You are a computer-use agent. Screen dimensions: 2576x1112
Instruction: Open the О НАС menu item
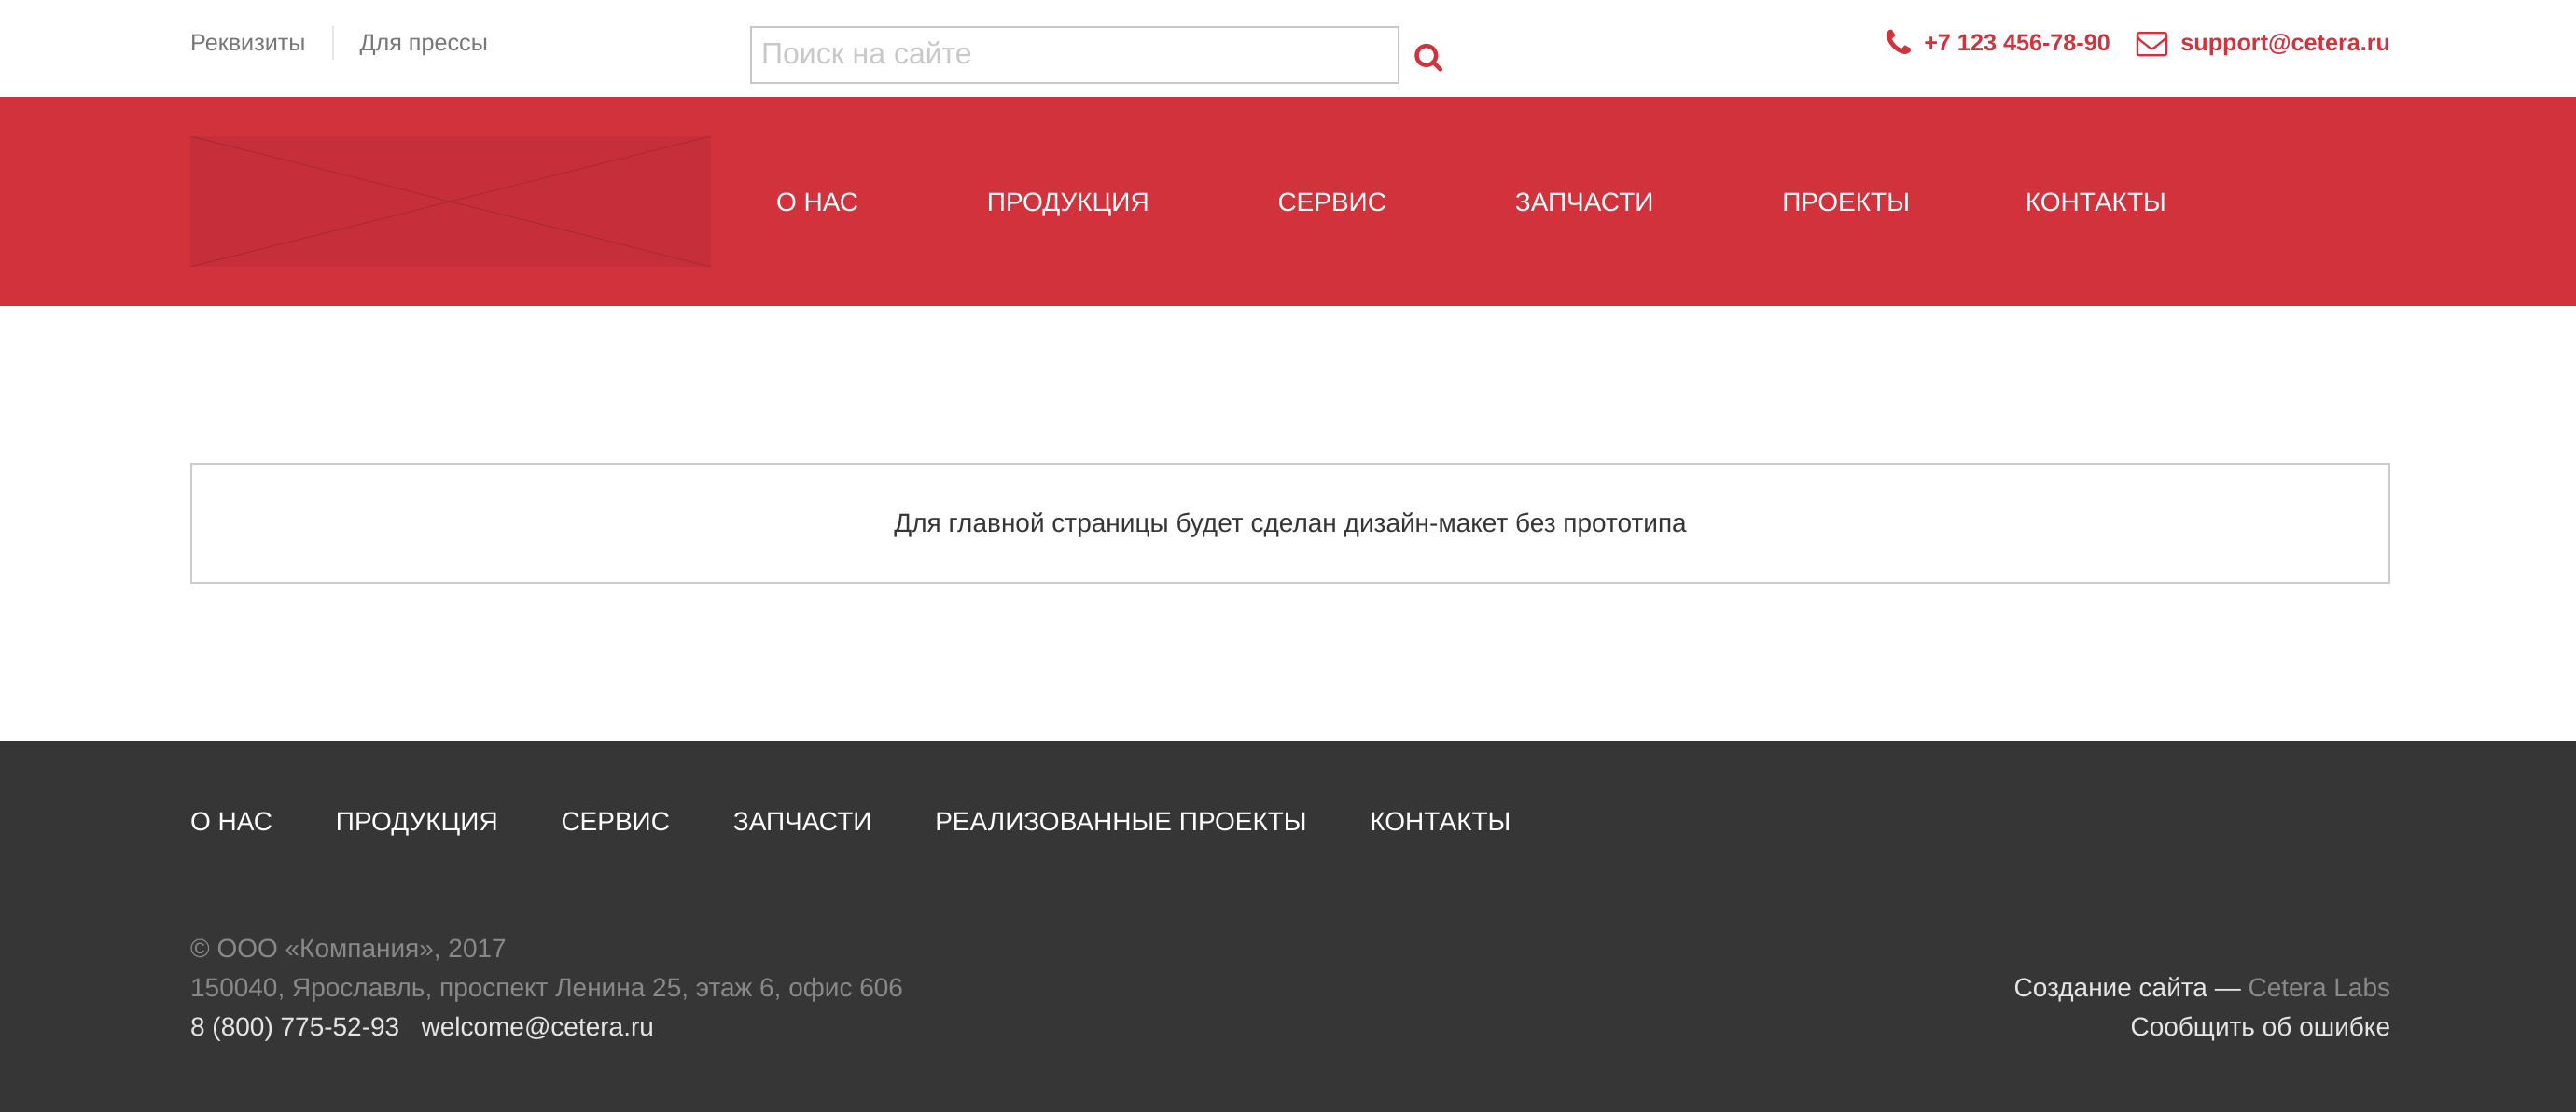pyautogui.click(x=816, y=201)
